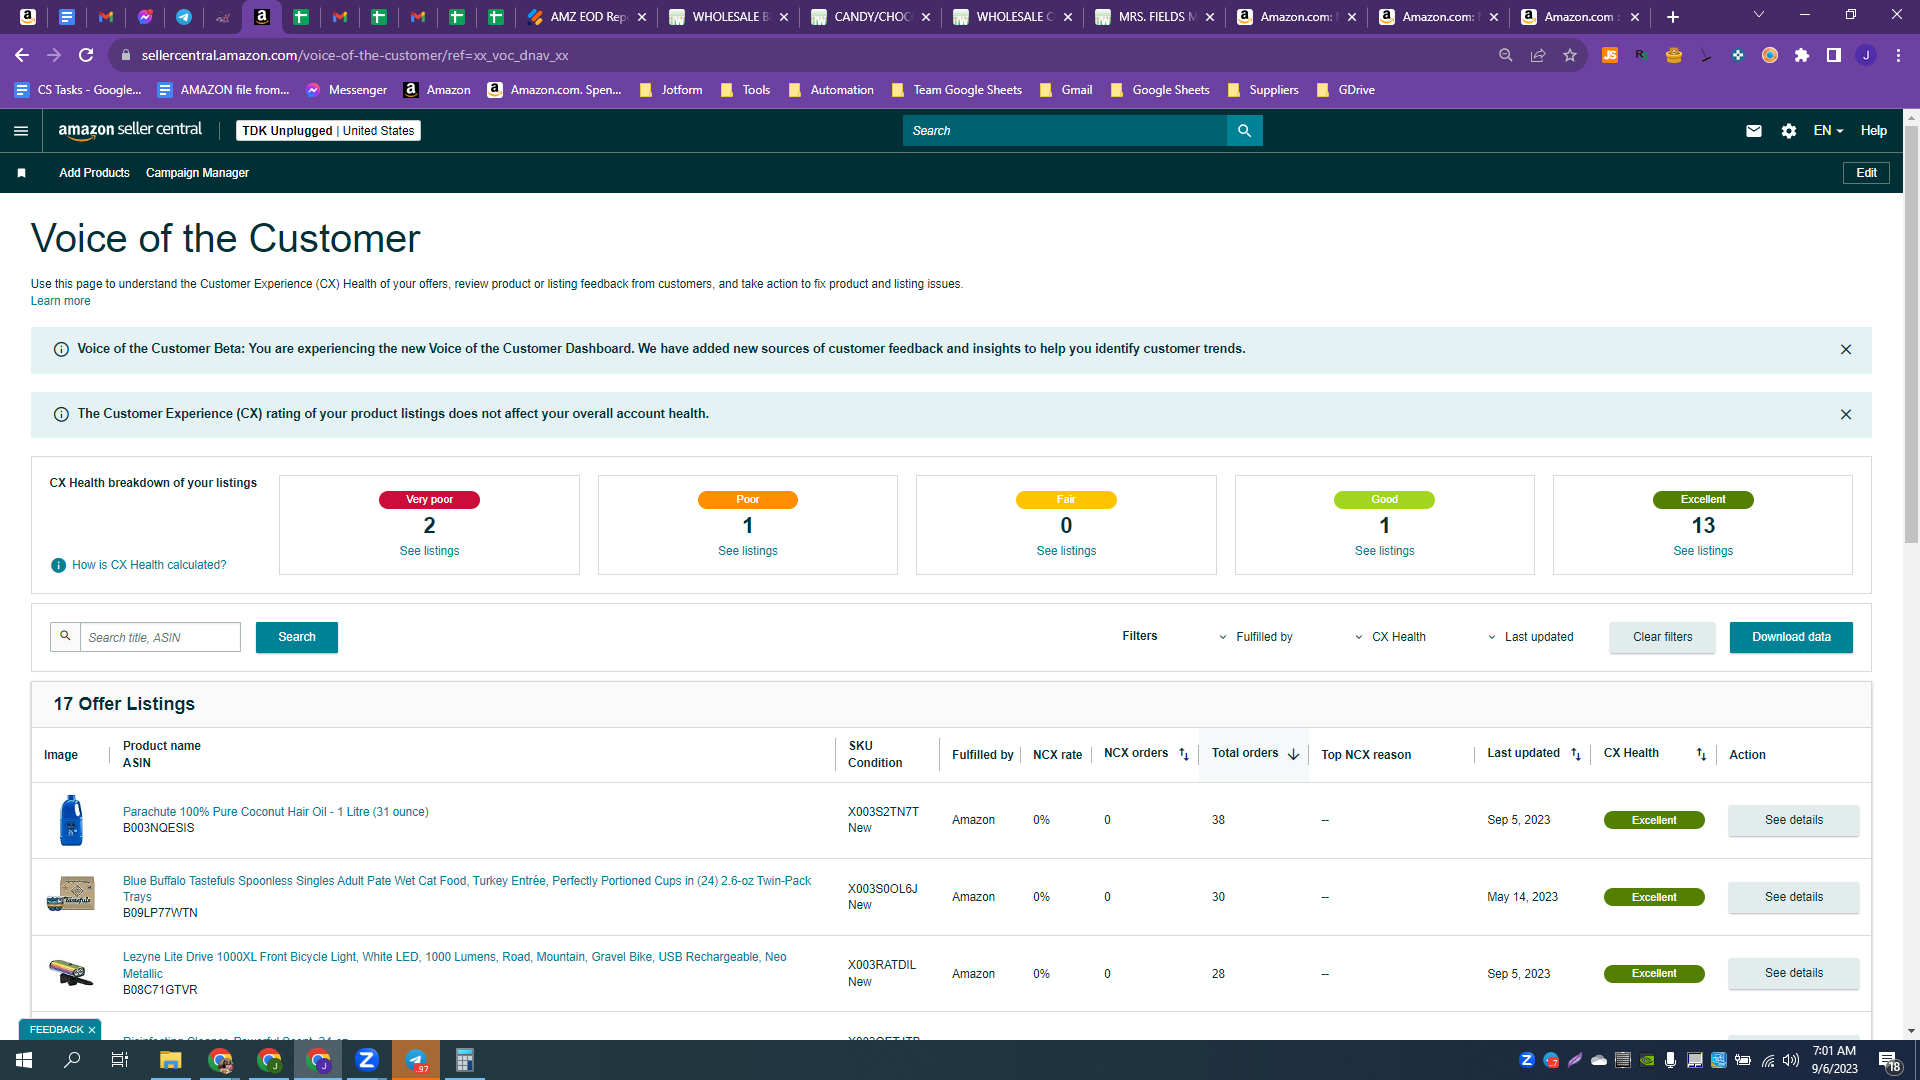Open the Add Products menu item

click(94, 173)
